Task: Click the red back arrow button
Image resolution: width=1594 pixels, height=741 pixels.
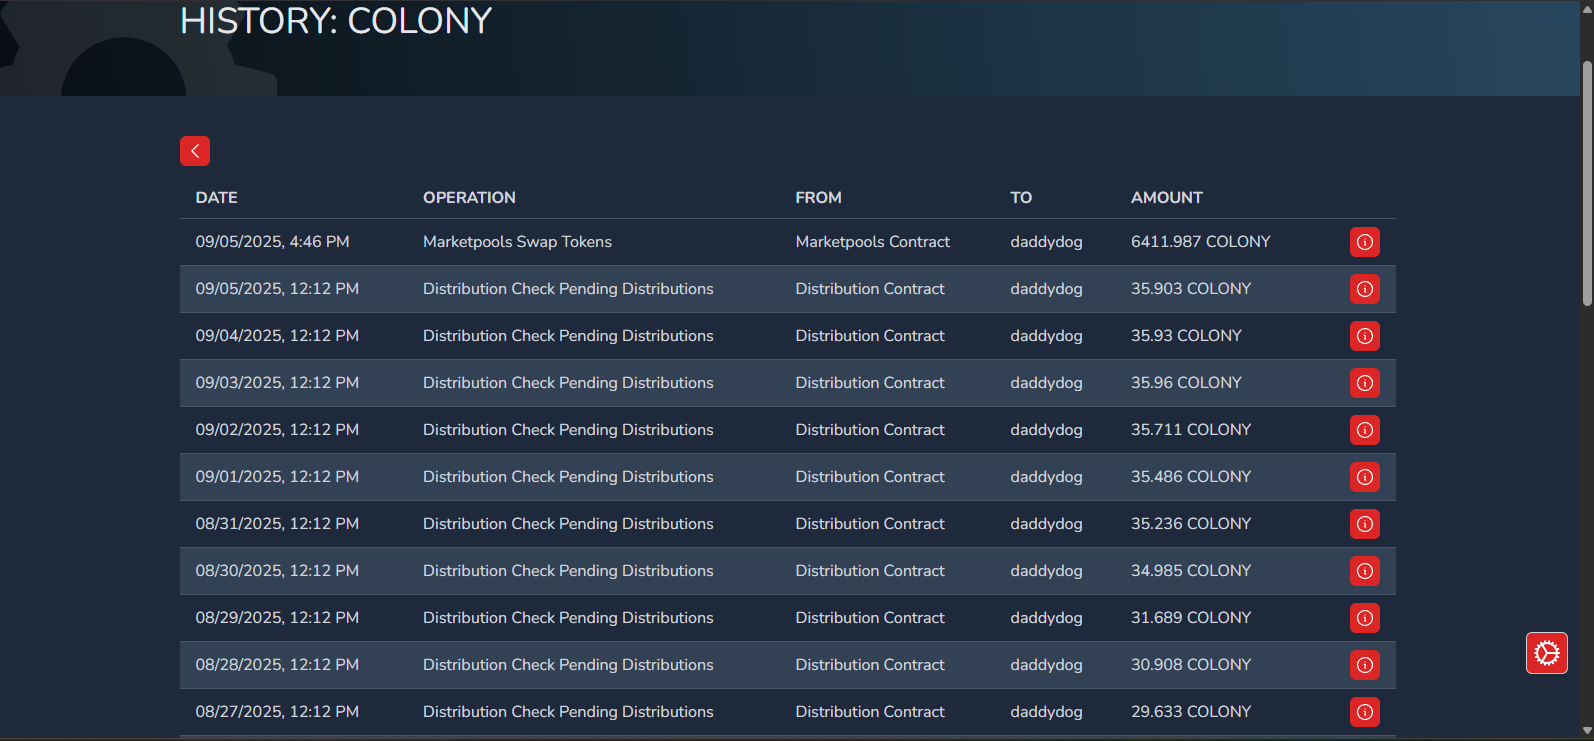Action: [x=195, y=151]
